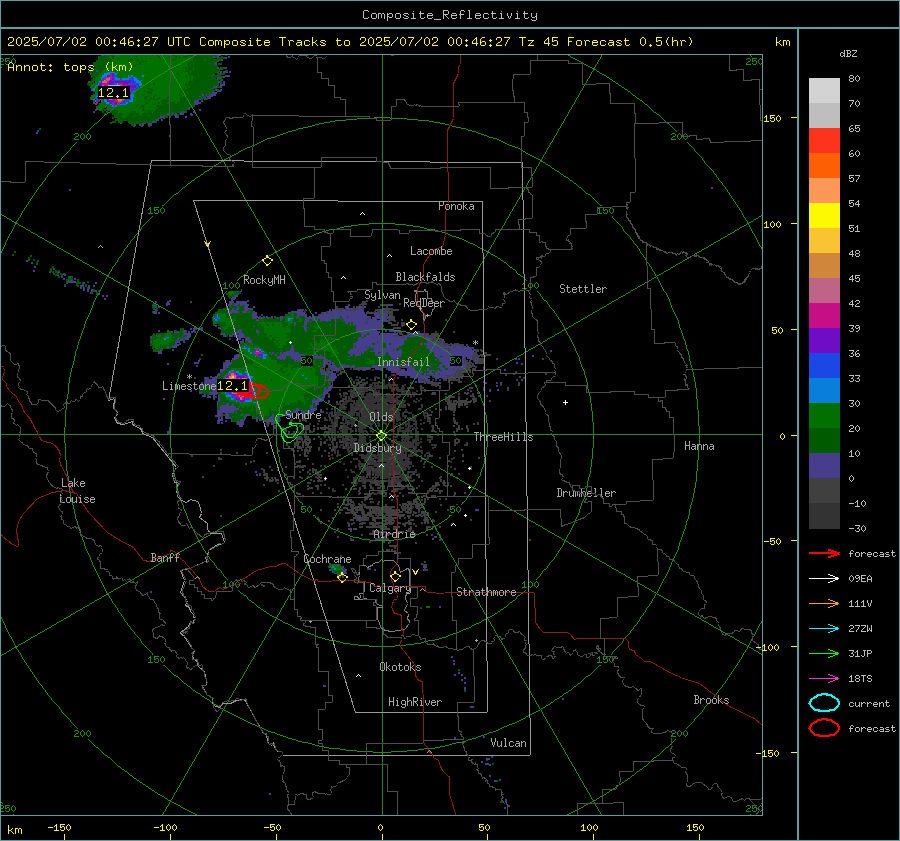
Task: Click the ThreeHills label
Action: pyautogui.click(x=503, y=437)
